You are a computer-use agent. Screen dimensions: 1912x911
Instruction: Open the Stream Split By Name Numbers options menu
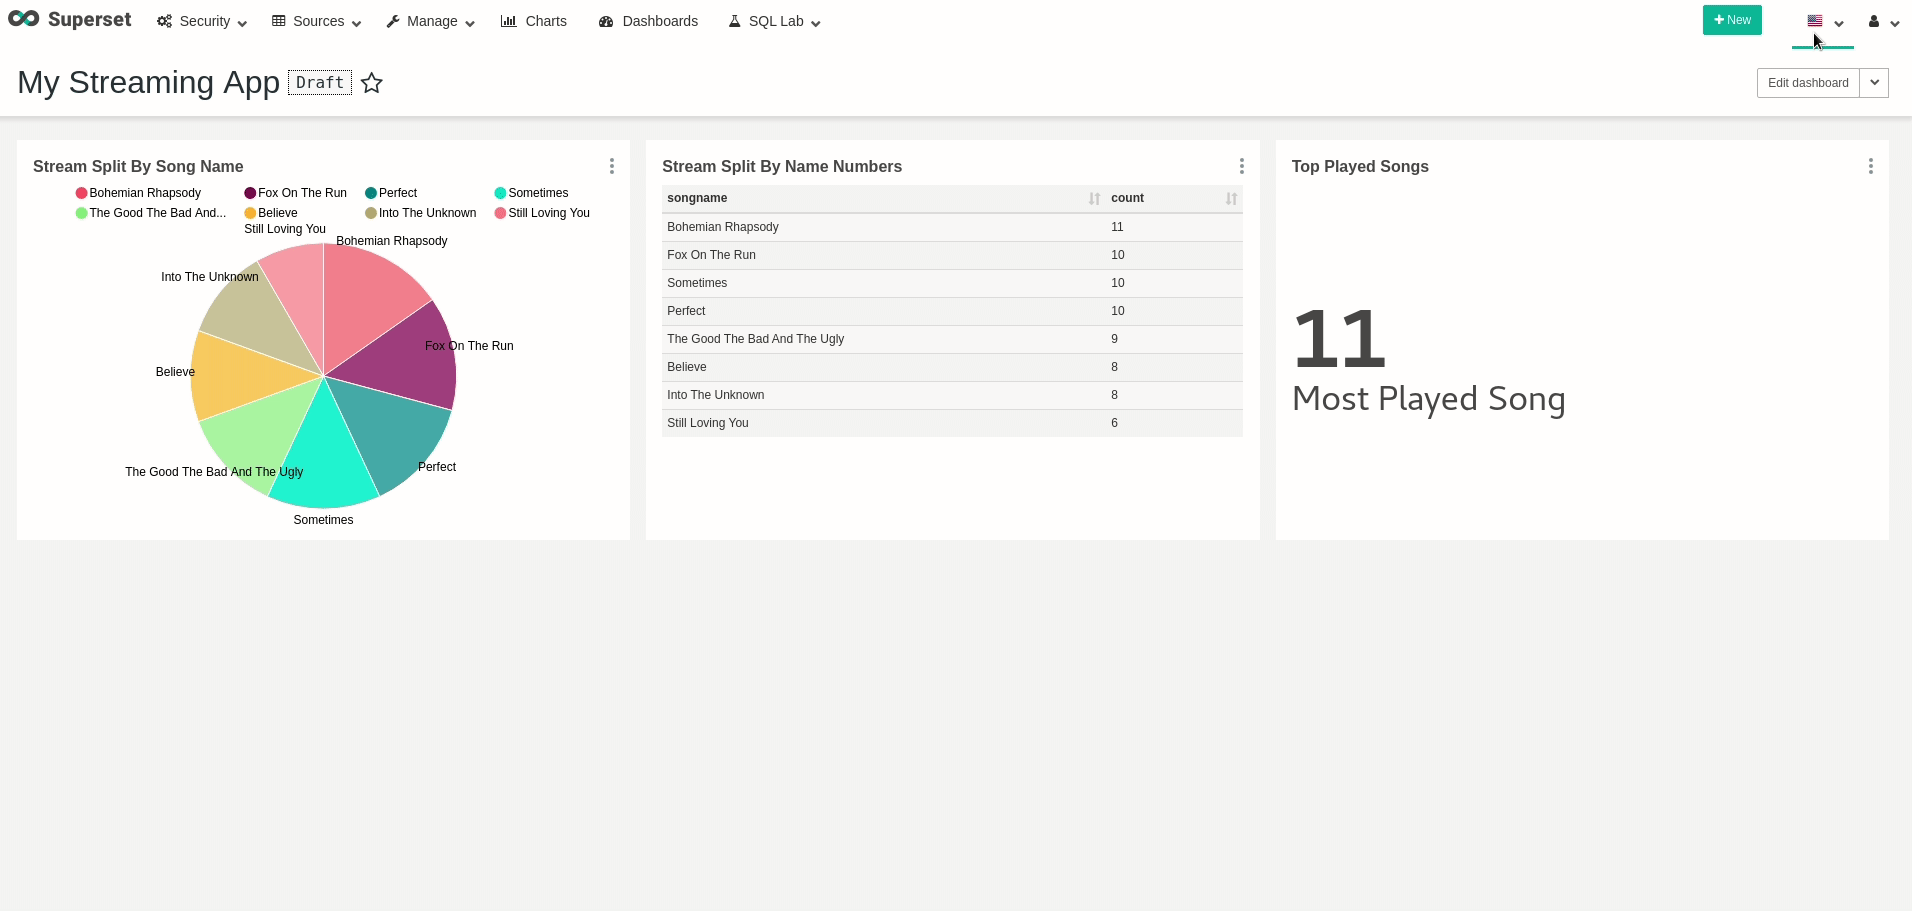pos(1241,166)
